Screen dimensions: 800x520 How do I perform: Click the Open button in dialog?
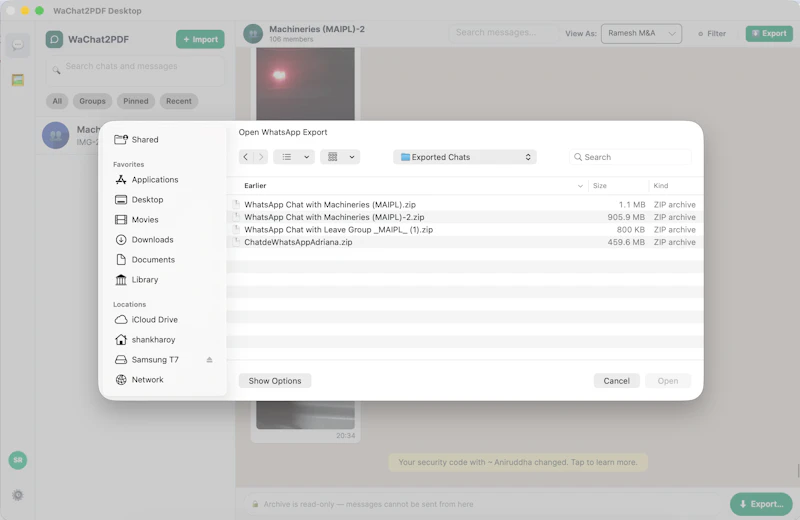point(667,381)
